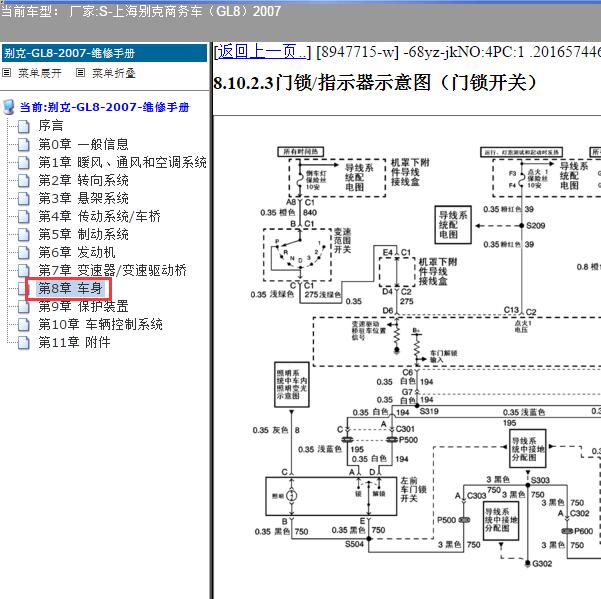
Task: Open 第6章 发动机
Action: coord(77,252)
